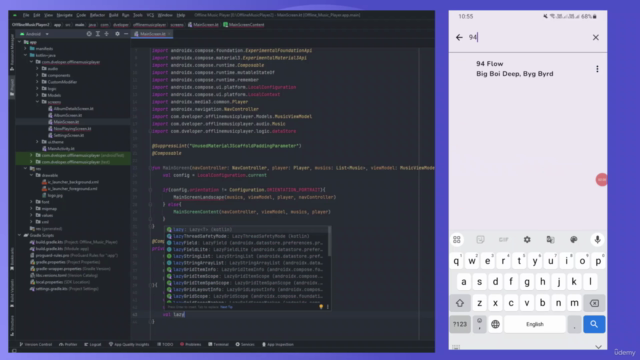
Task: Open the Refactor menu
Action: click(x=98, y=15)
